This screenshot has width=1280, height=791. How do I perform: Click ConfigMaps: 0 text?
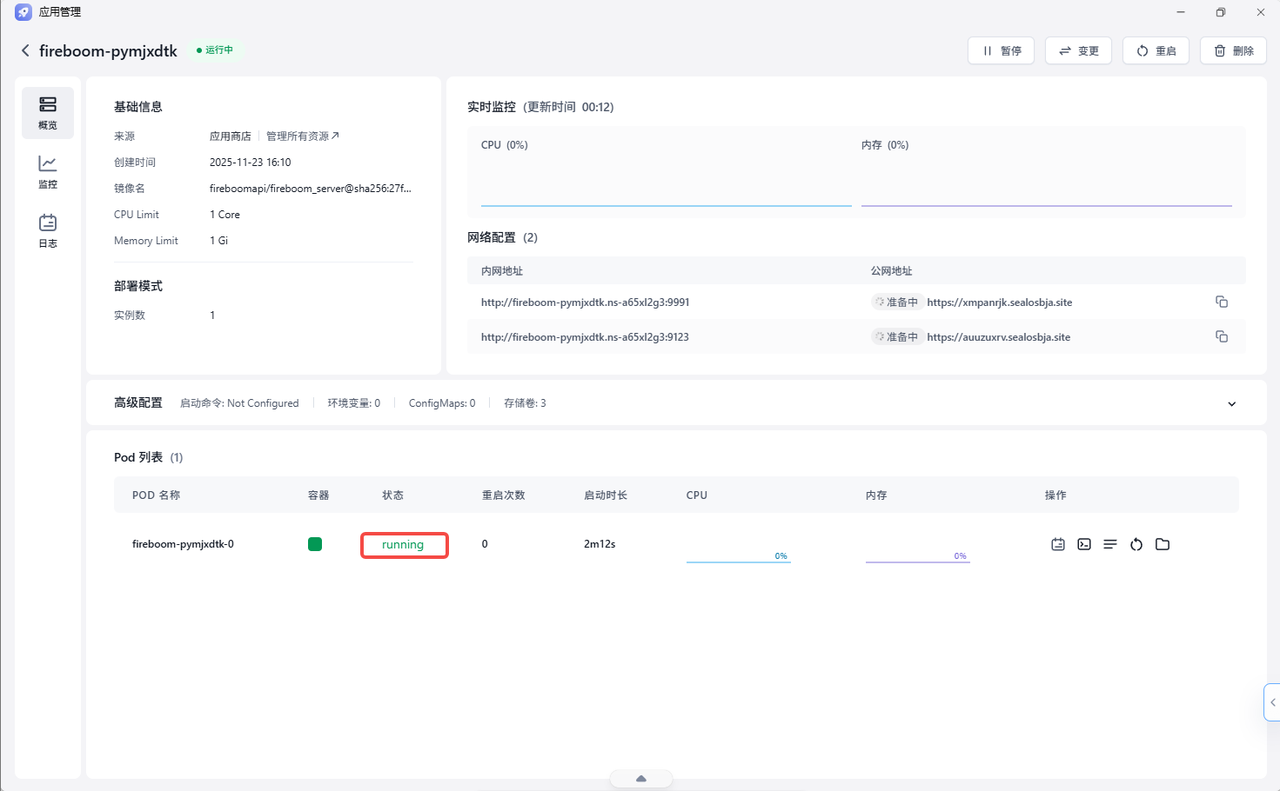442,403
